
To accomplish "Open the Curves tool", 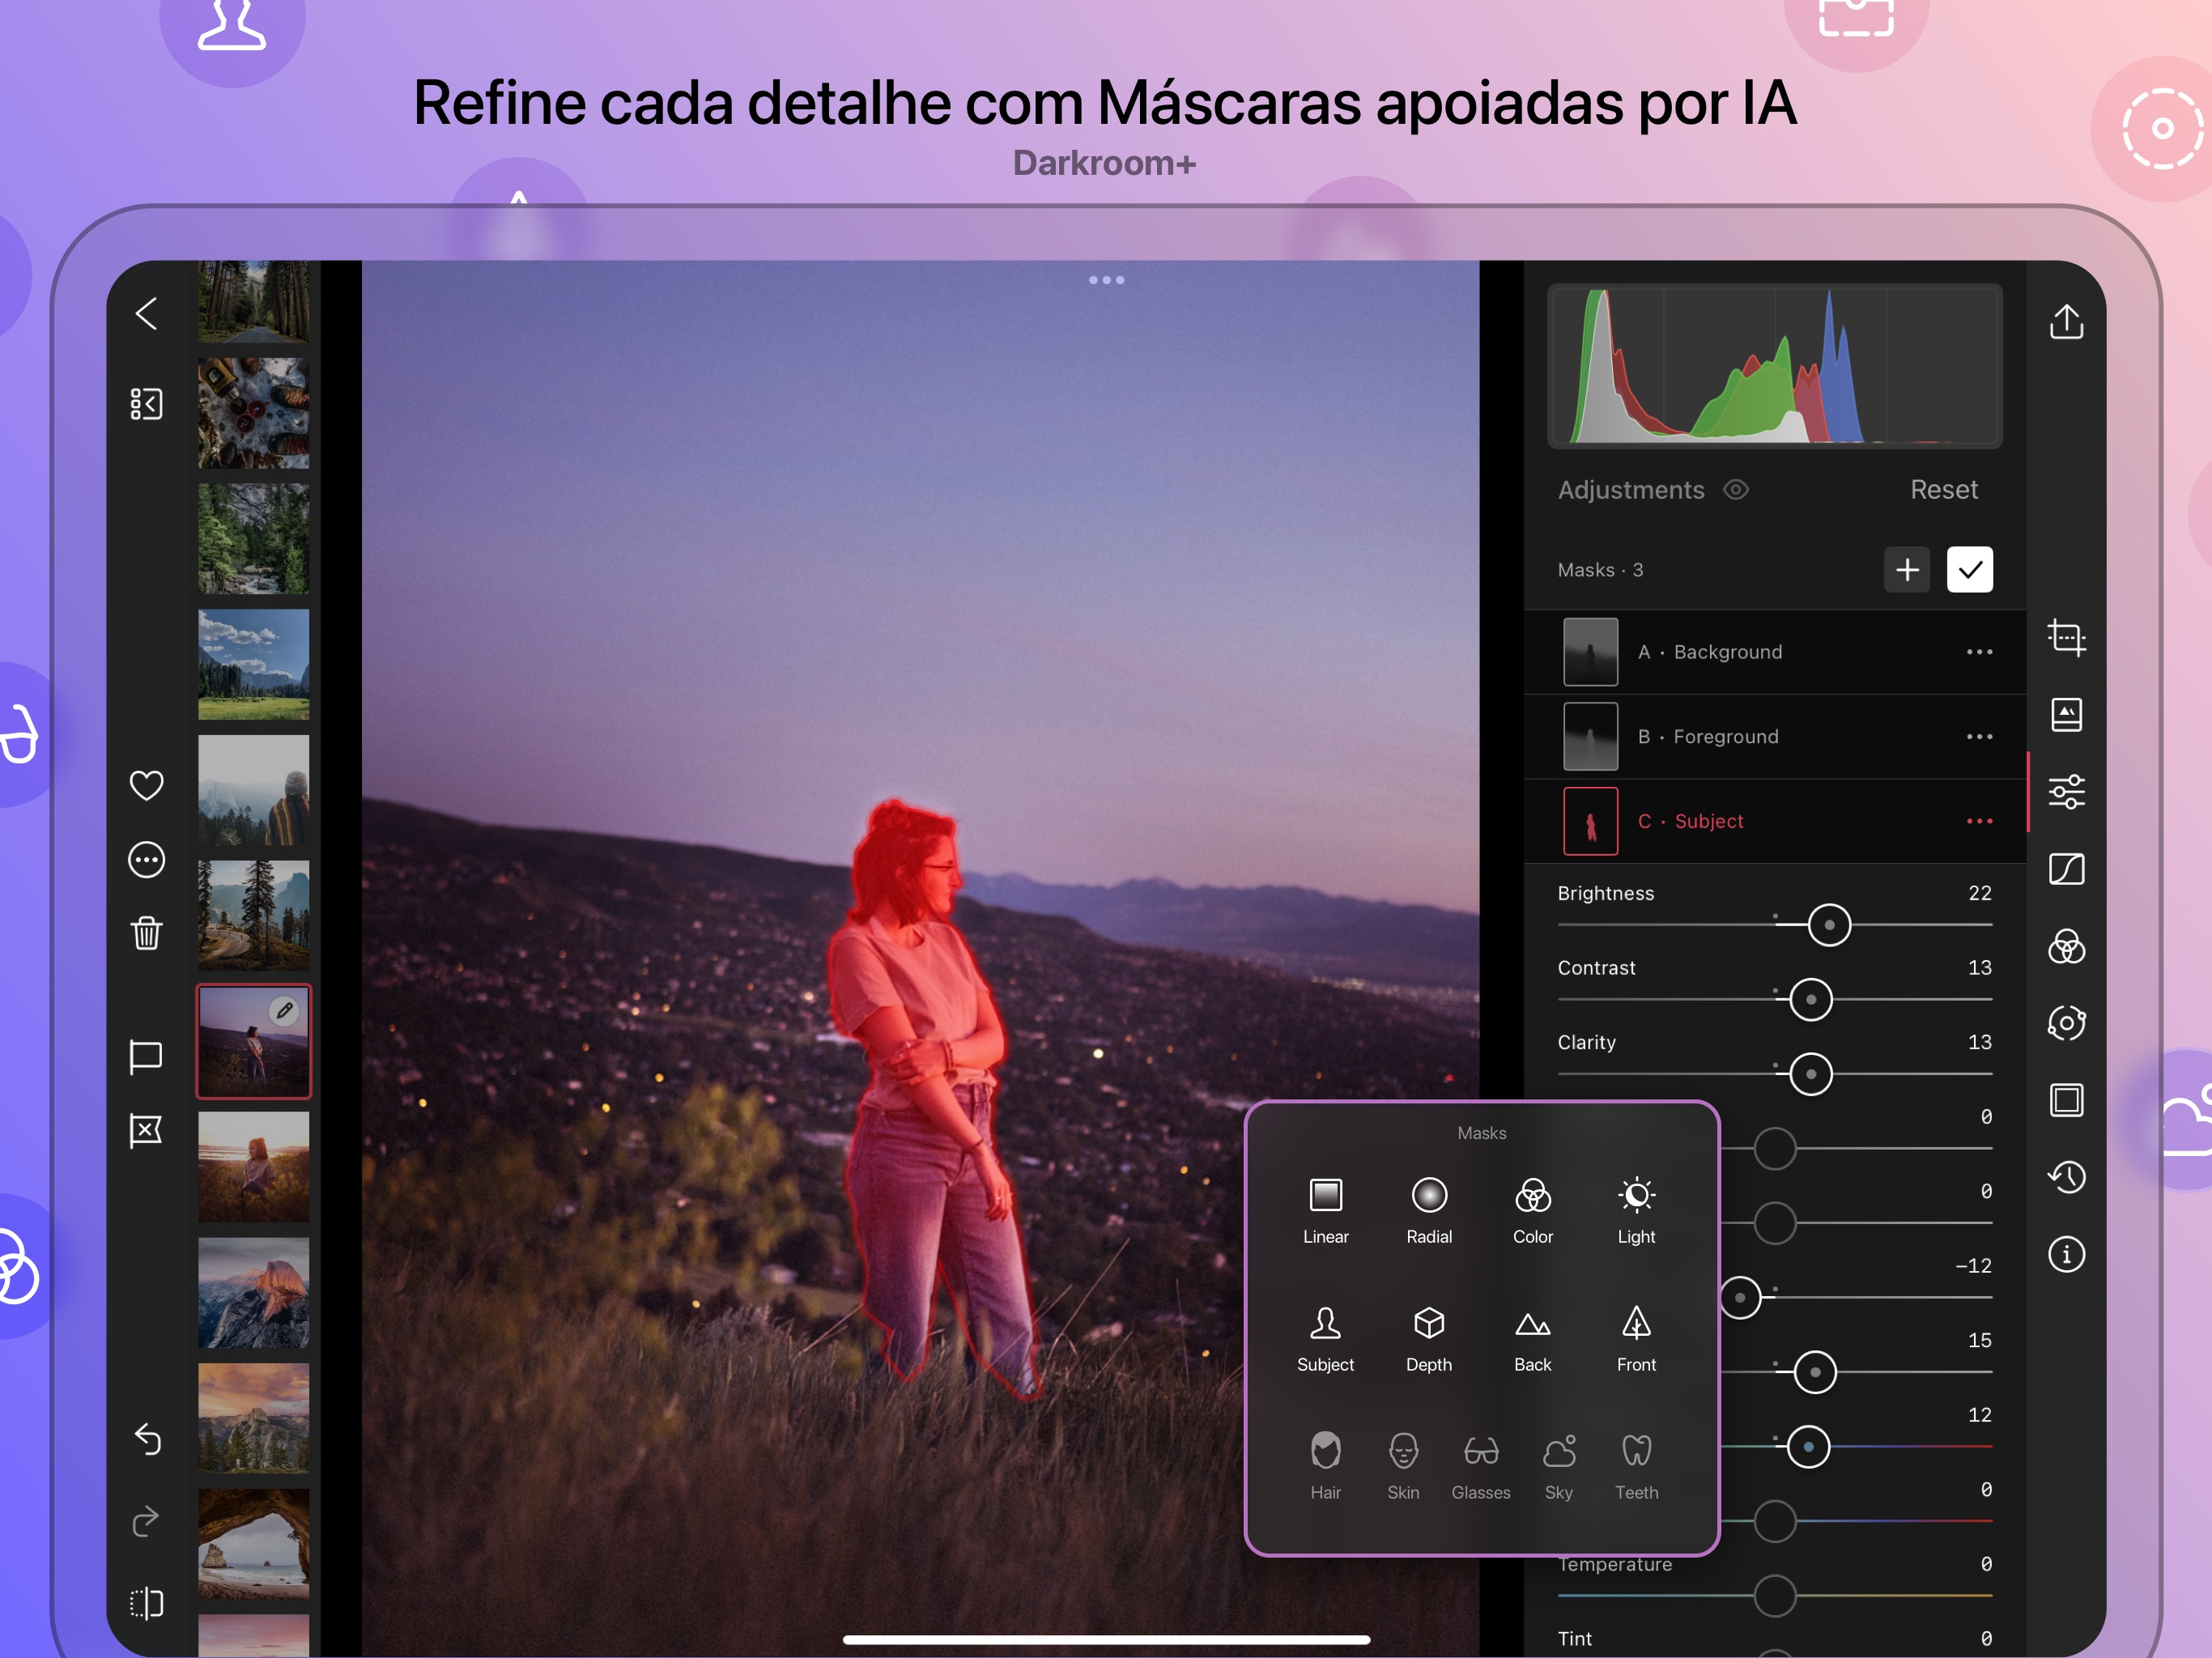I will pyautogui.click(x=2066, y=869).
